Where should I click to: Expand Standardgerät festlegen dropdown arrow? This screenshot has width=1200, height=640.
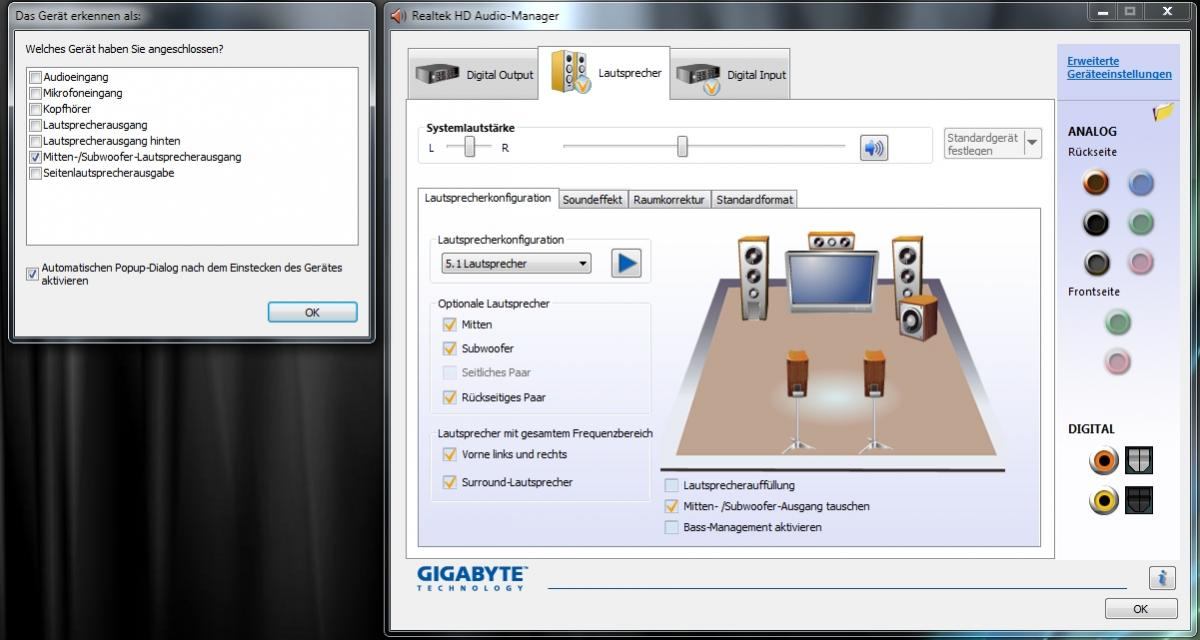[x=1032, y=144]
